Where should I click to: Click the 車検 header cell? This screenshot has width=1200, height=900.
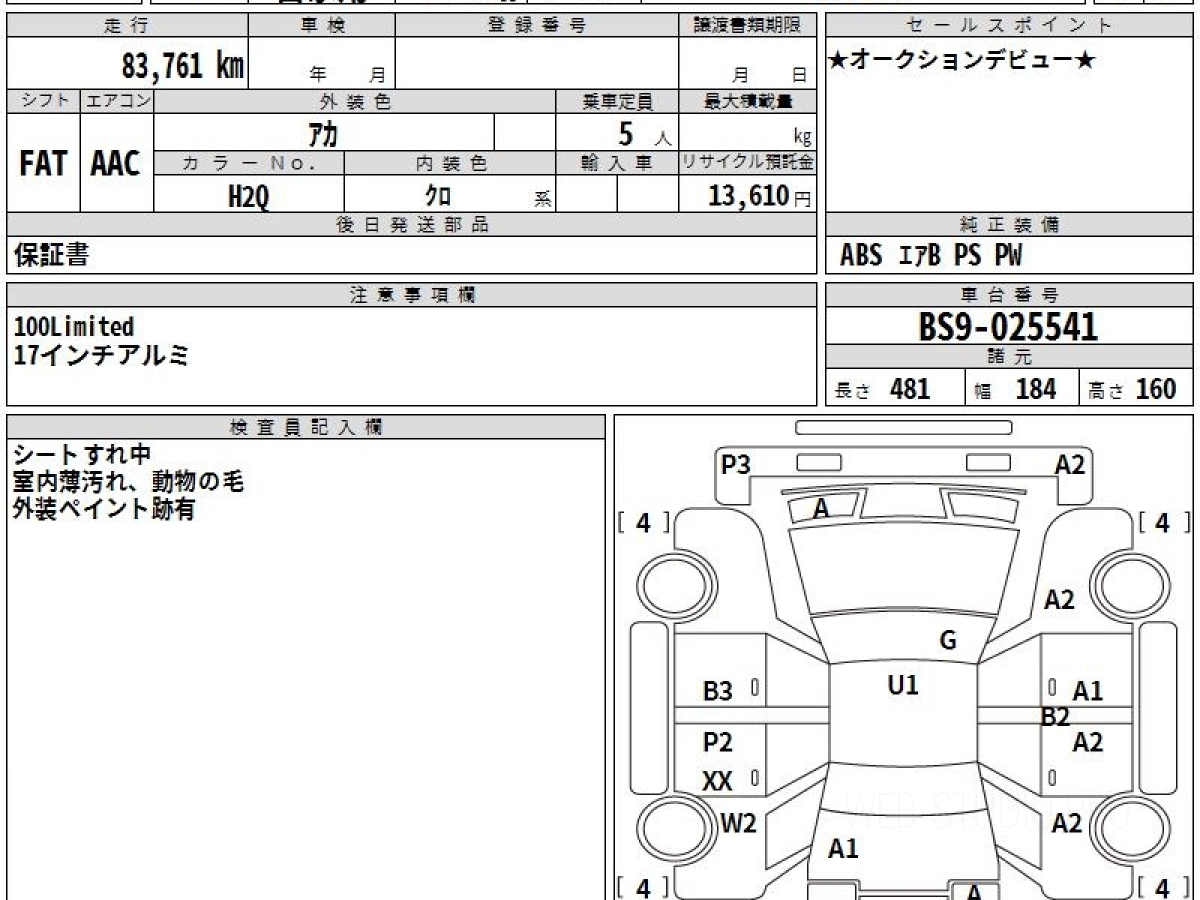(x=322, y=27)
